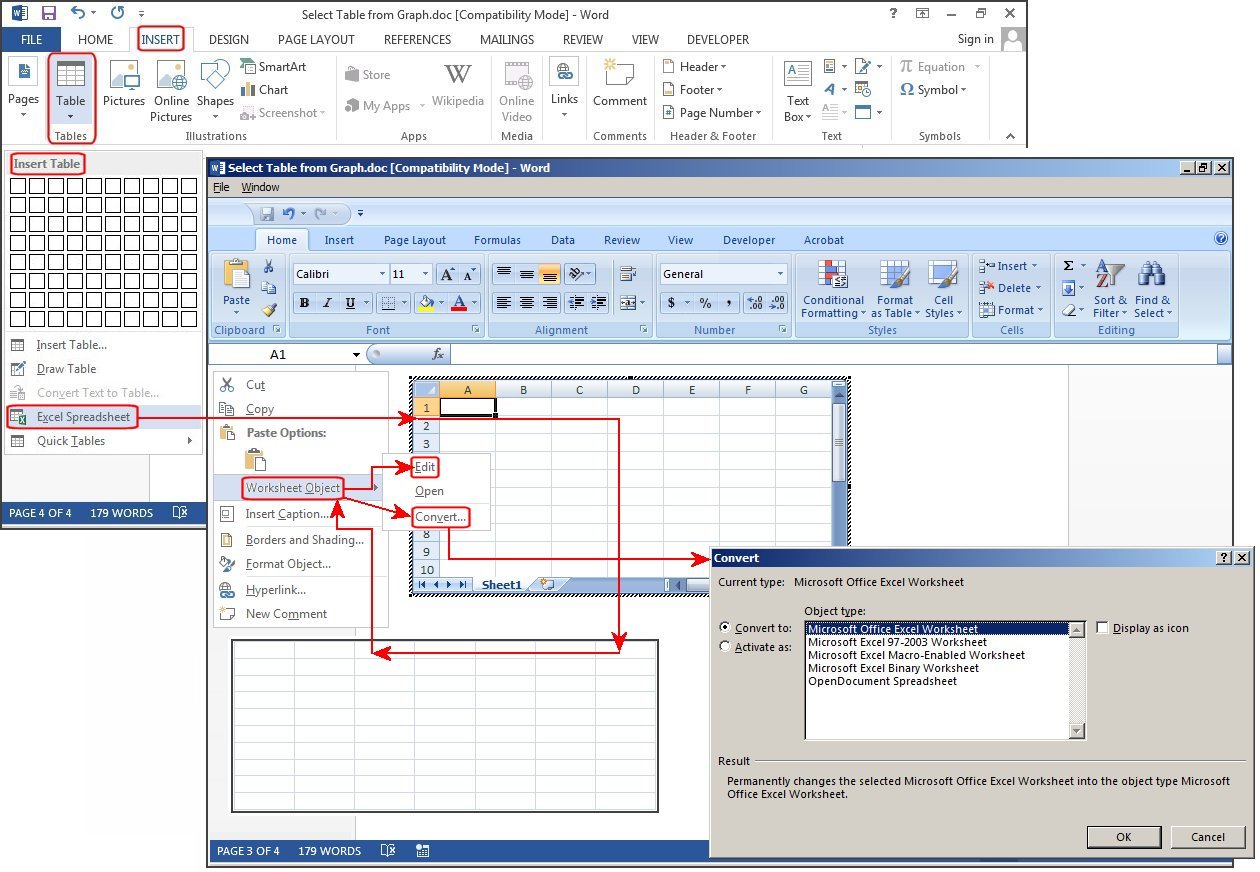Screen dimensions: 1260x872
Task: Select Cell Styles in the Excel ribbon
Action: click(x=943, y=290)
